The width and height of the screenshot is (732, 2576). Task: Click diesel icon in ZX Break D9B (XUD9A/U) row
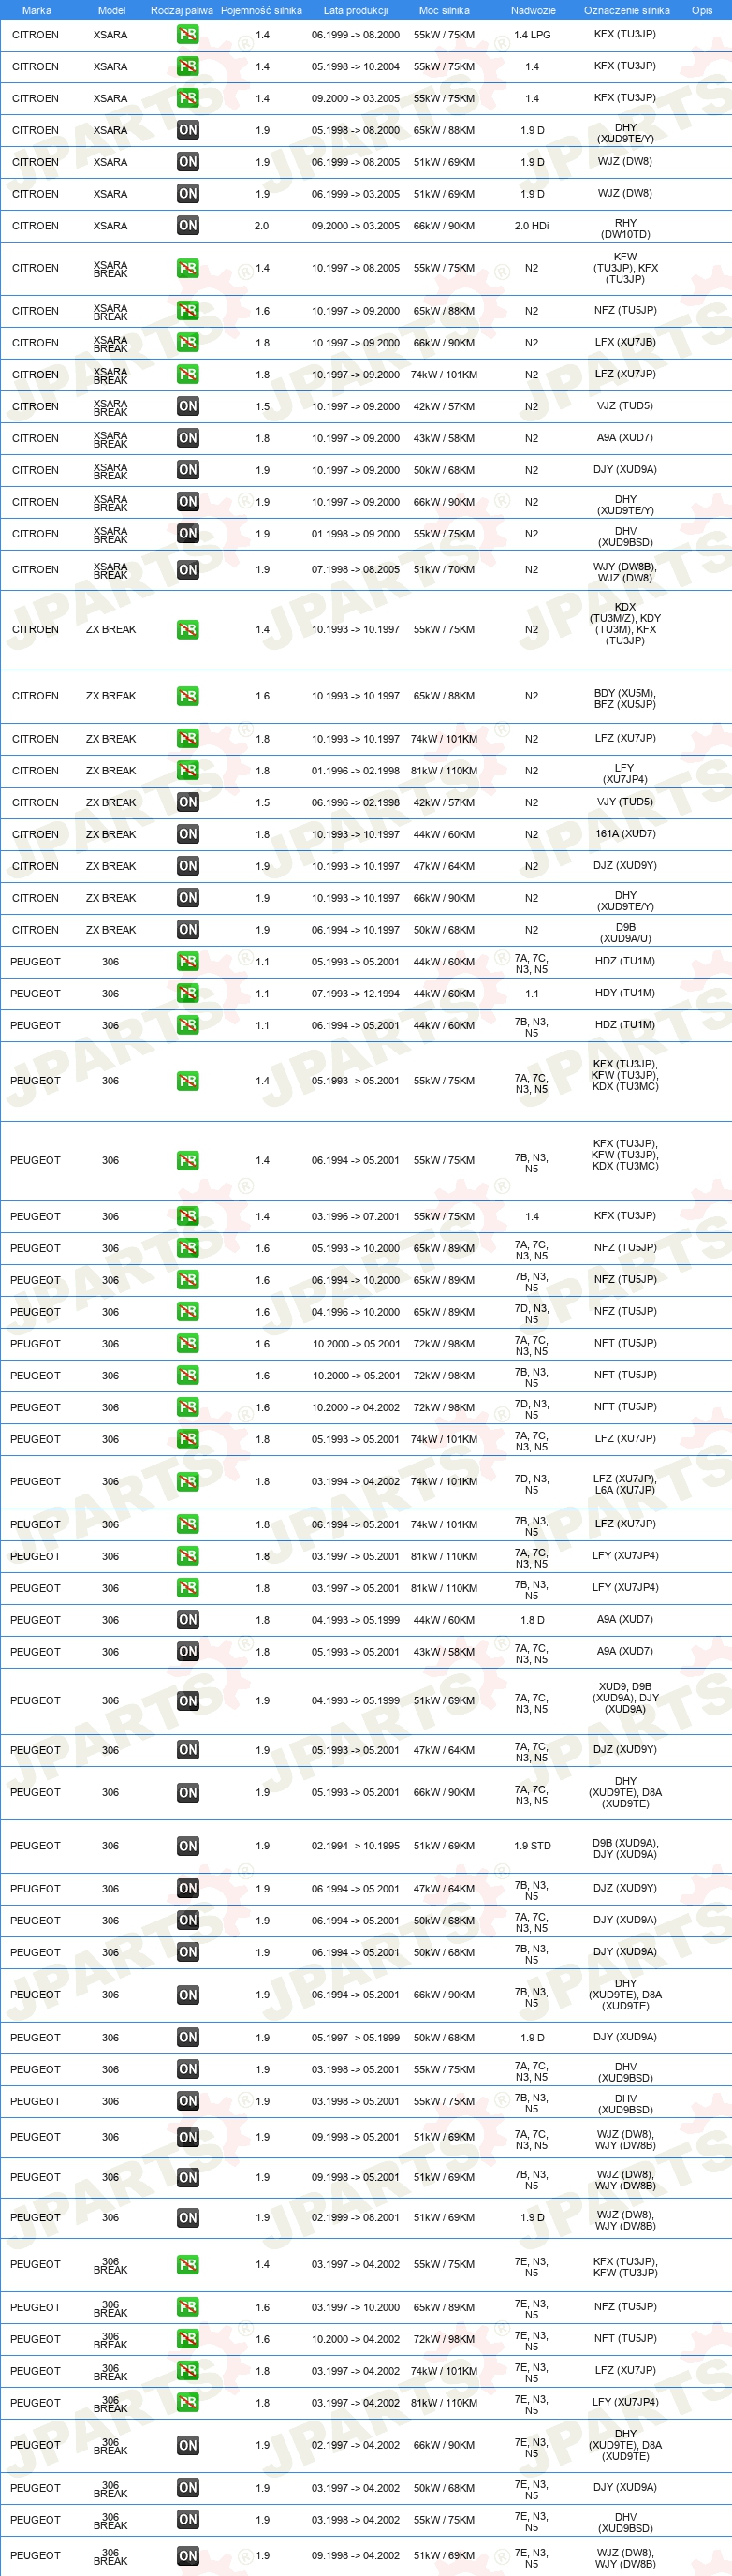click(x=188, y=930)
